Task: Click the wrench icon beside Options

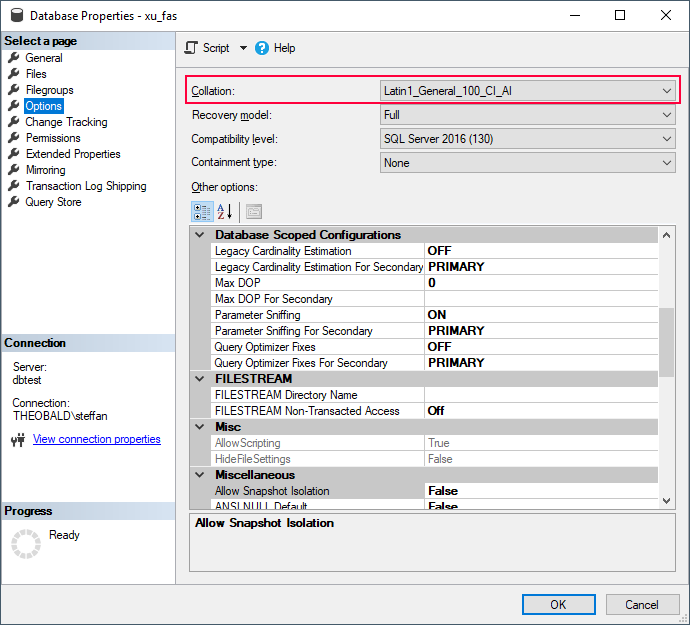Action: (x=14, y=106)
